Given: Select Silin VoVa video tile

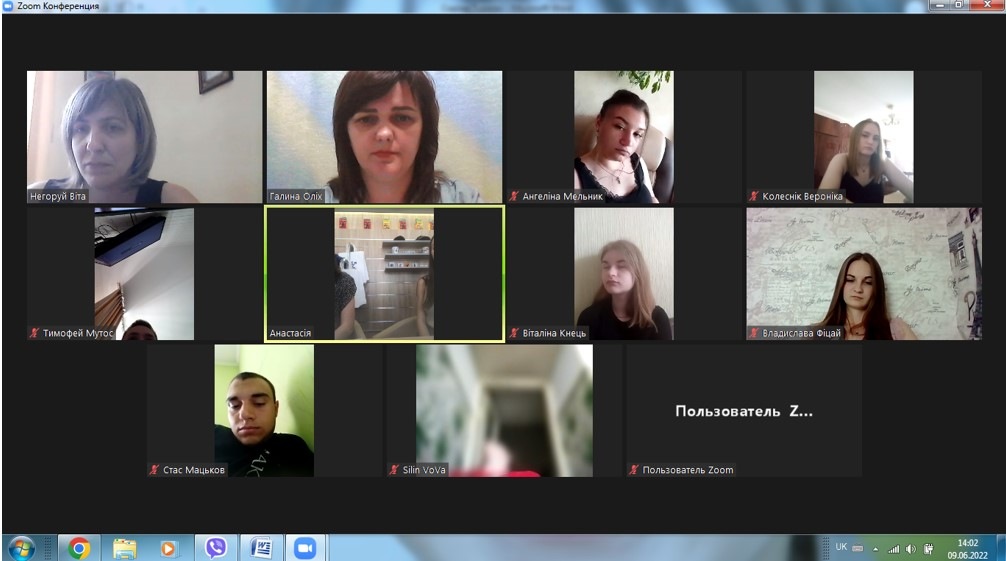Looking at the screenshot, I should point(504,411).
